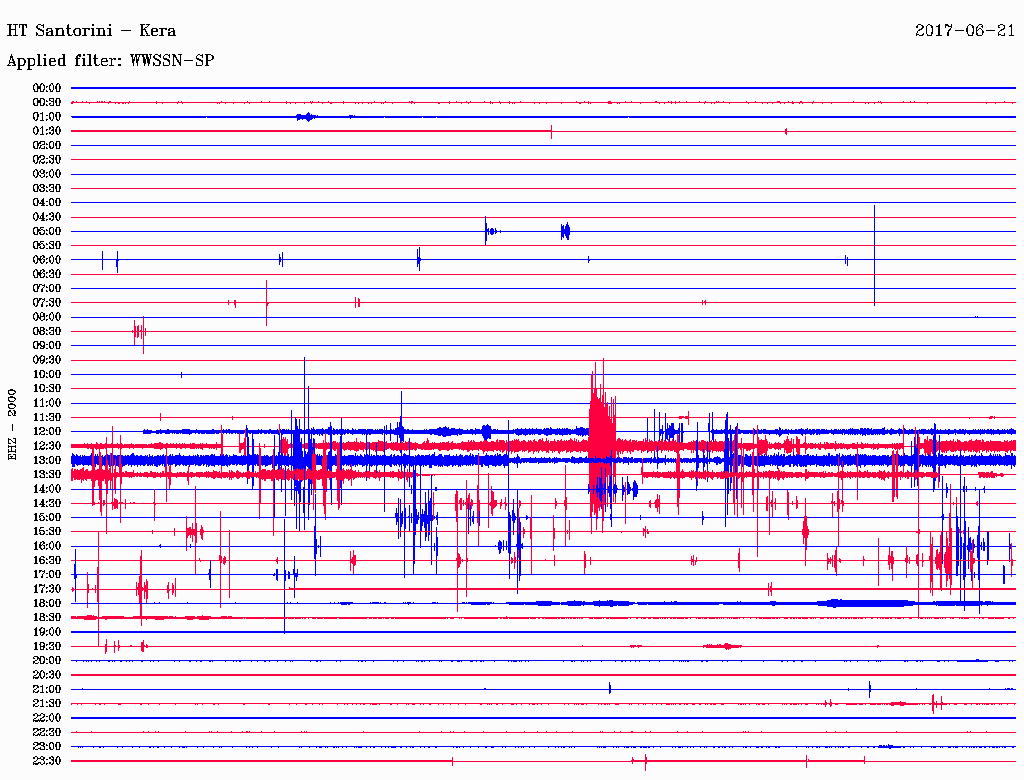This screenshot has height=780, width=1024.
Task: Select the 01:30 time label
Action: click(46, 131)
